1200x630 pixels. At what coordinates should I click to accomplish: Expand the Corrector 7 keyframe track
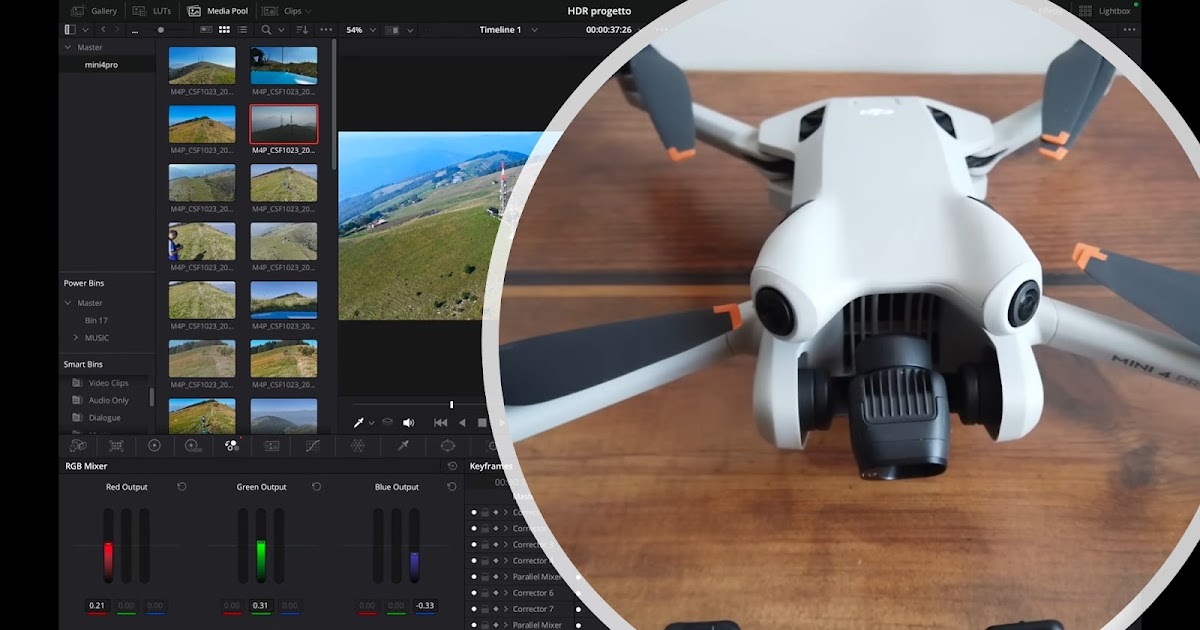coord(505,609)
